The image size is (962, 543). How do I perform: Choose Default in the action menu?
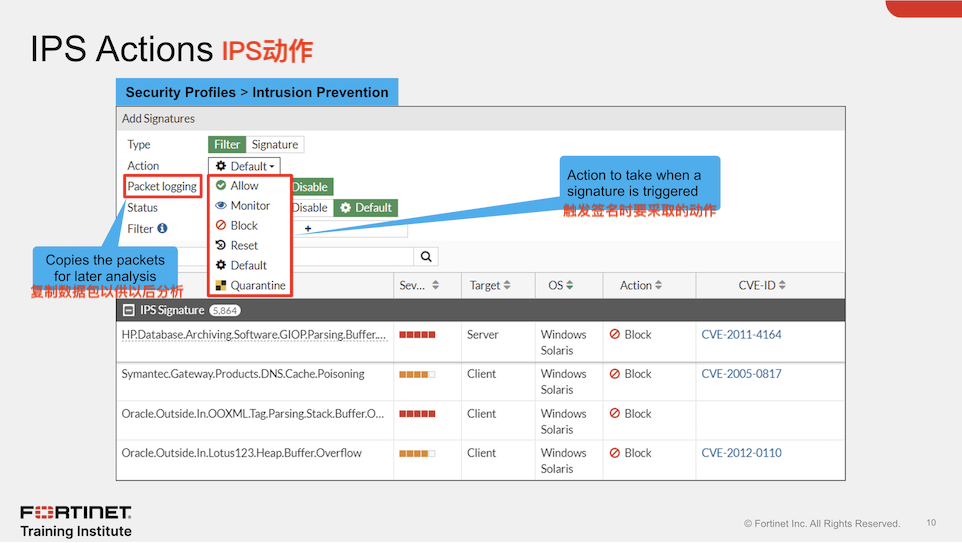coord(248,266)
